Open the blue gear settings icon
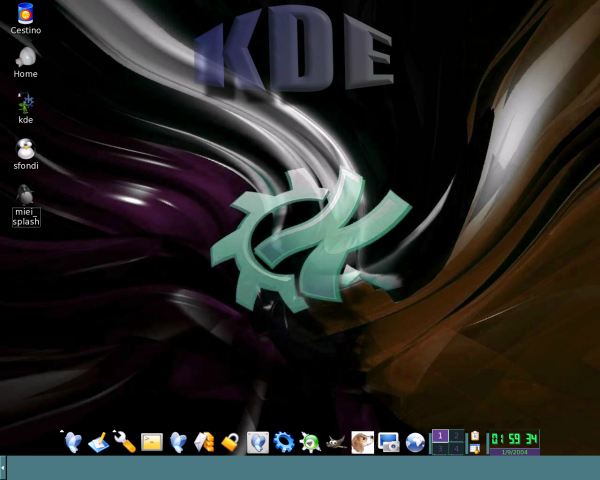 [284, 442]
